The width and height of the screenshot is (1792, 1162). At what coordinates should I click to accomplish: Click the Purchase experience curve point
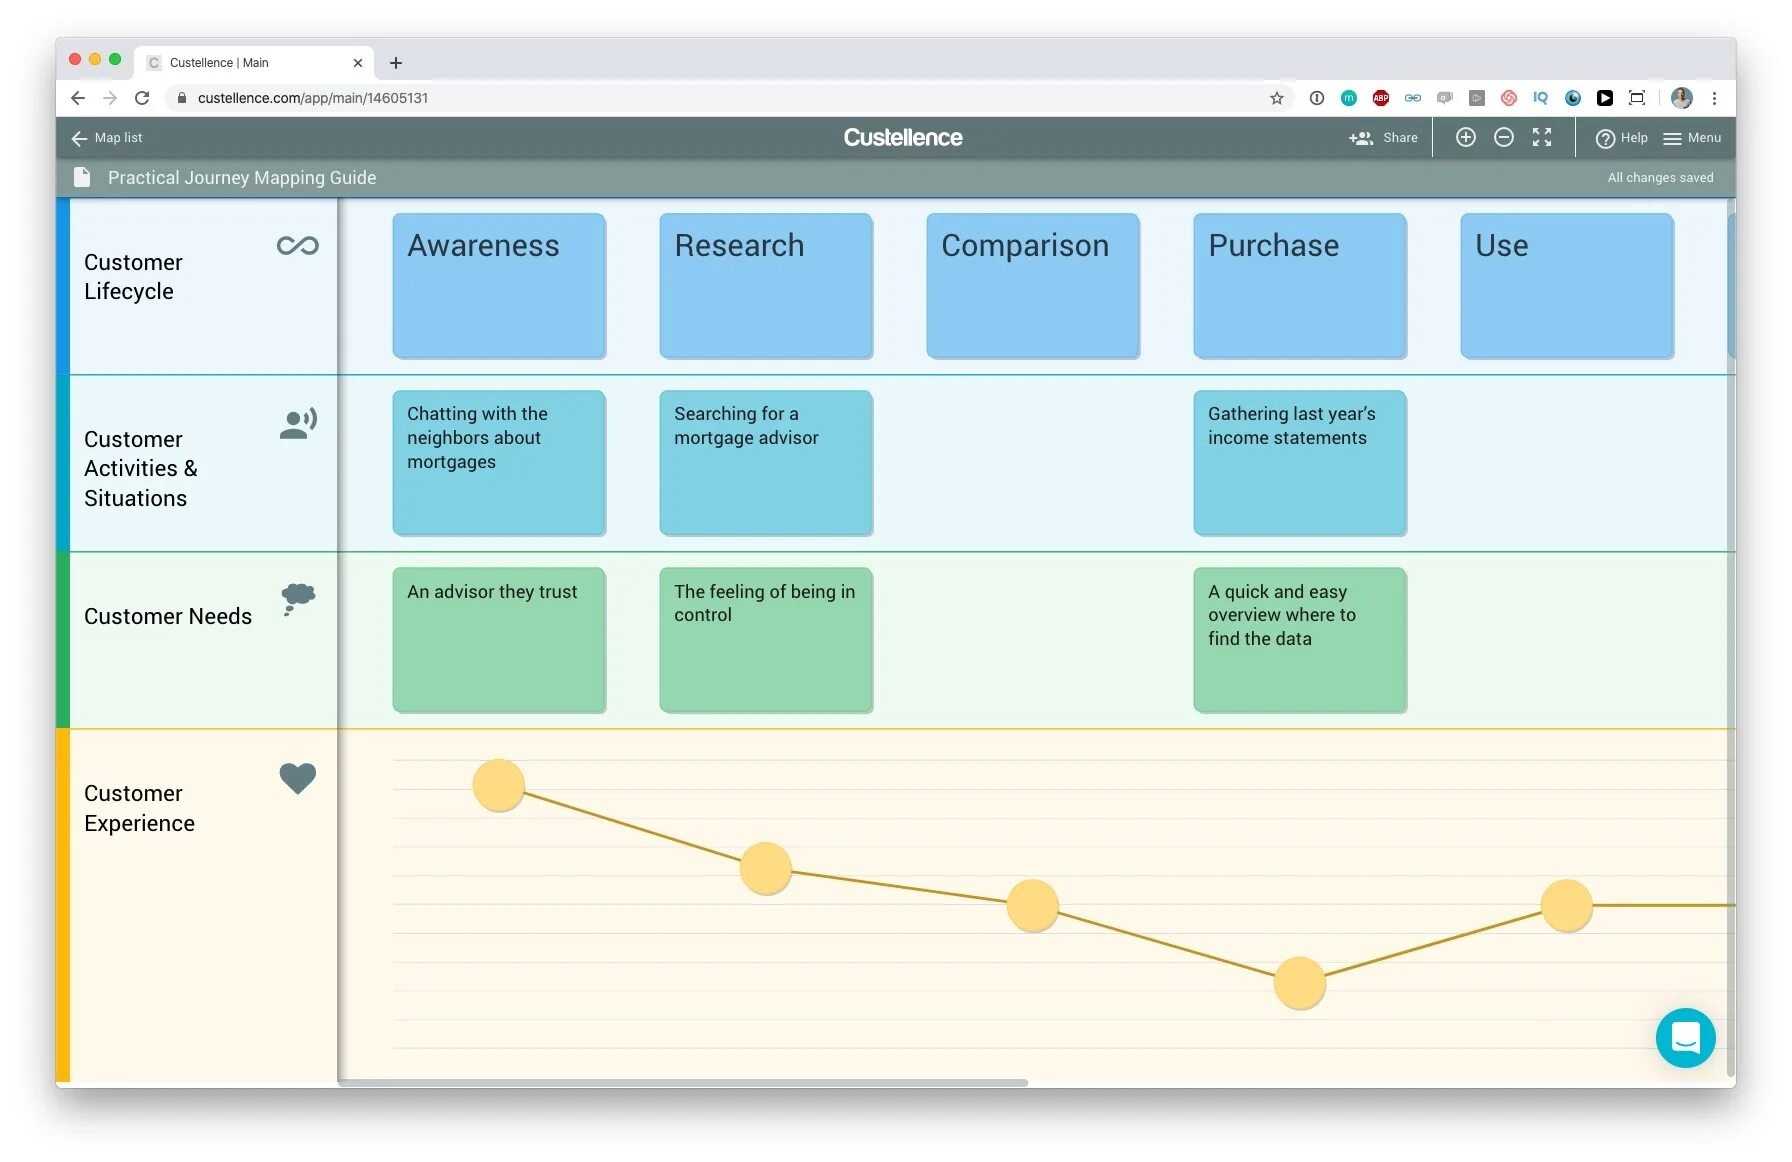pyautogui.click(x=1300, y=983)
